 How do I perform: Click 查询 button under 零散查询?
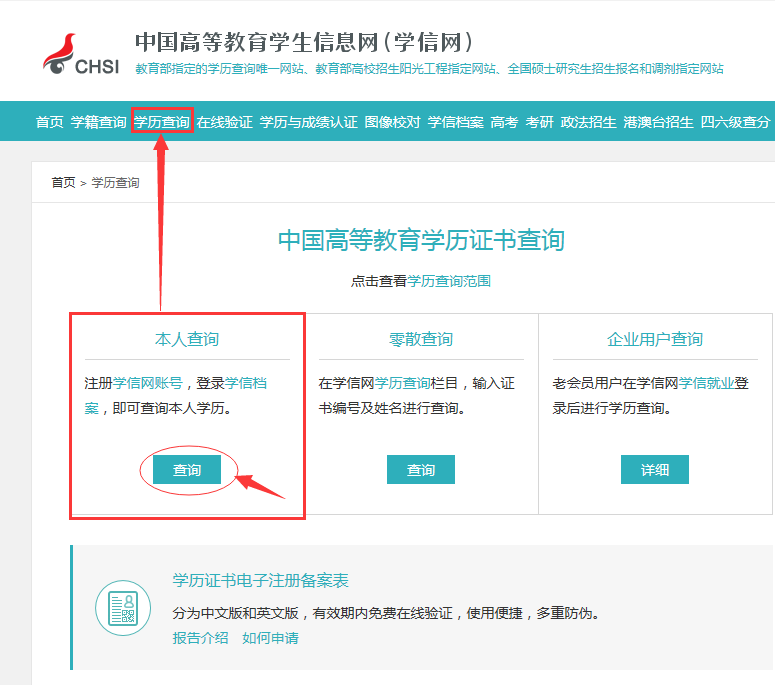[x=421, y=470]
